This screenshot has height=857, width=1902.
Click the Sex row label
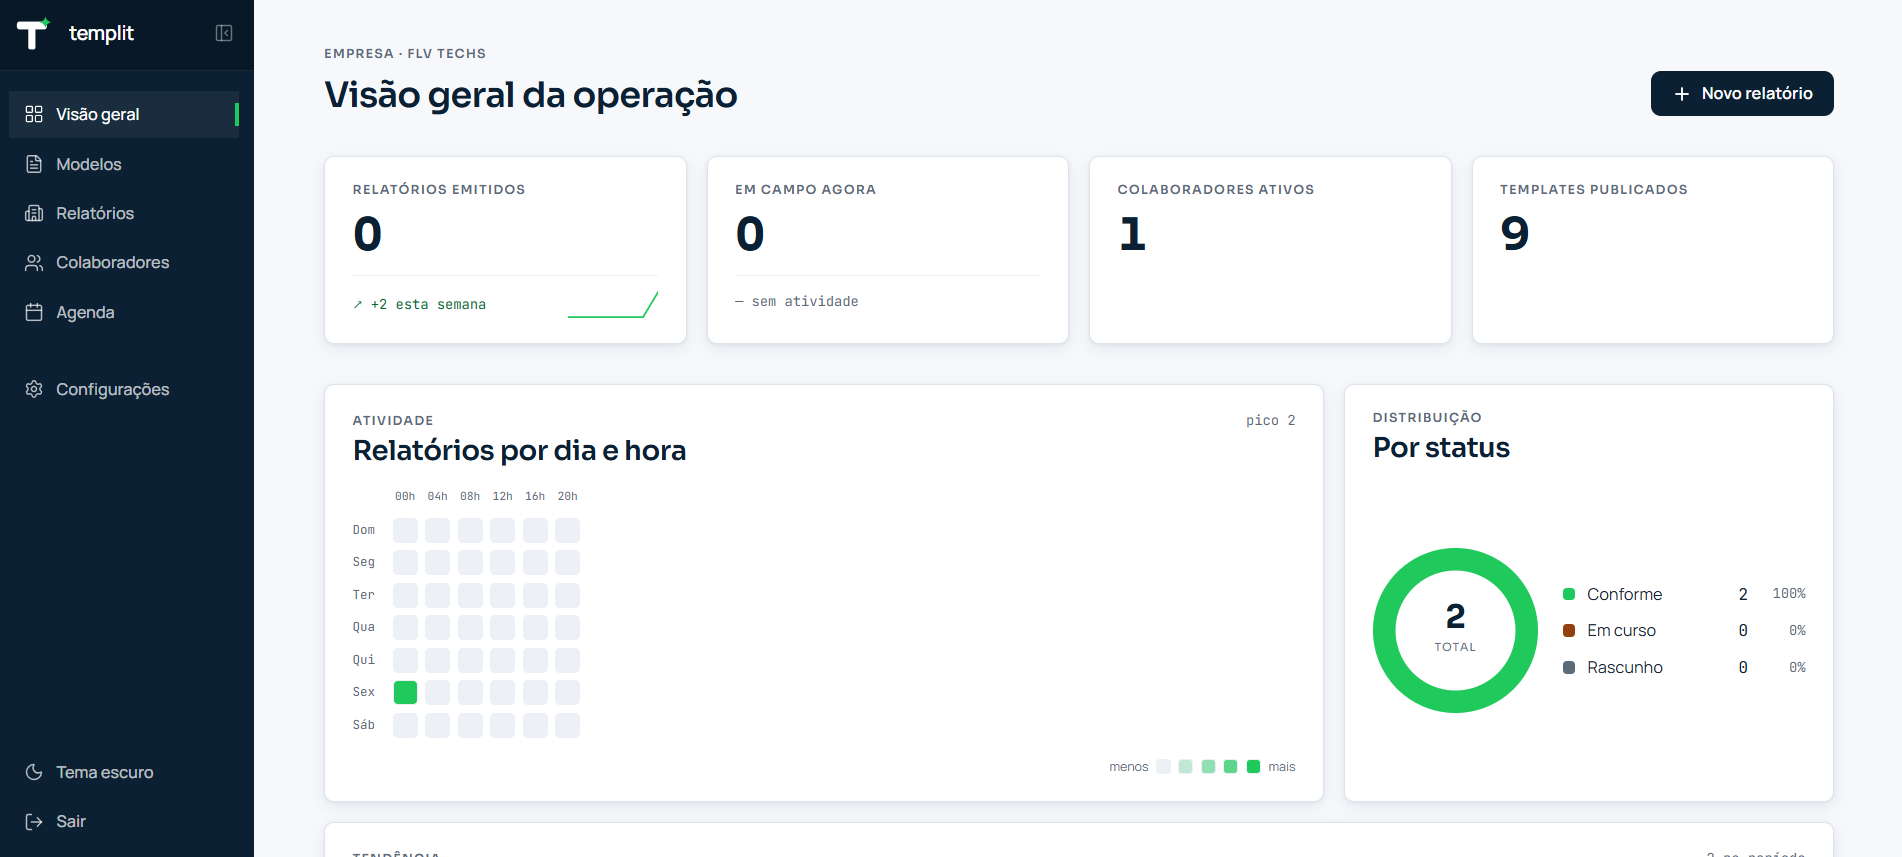point(364,692)
